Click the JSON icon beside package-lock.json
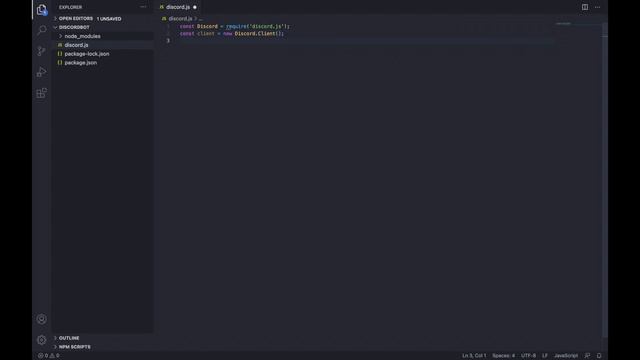 point(60,54)
